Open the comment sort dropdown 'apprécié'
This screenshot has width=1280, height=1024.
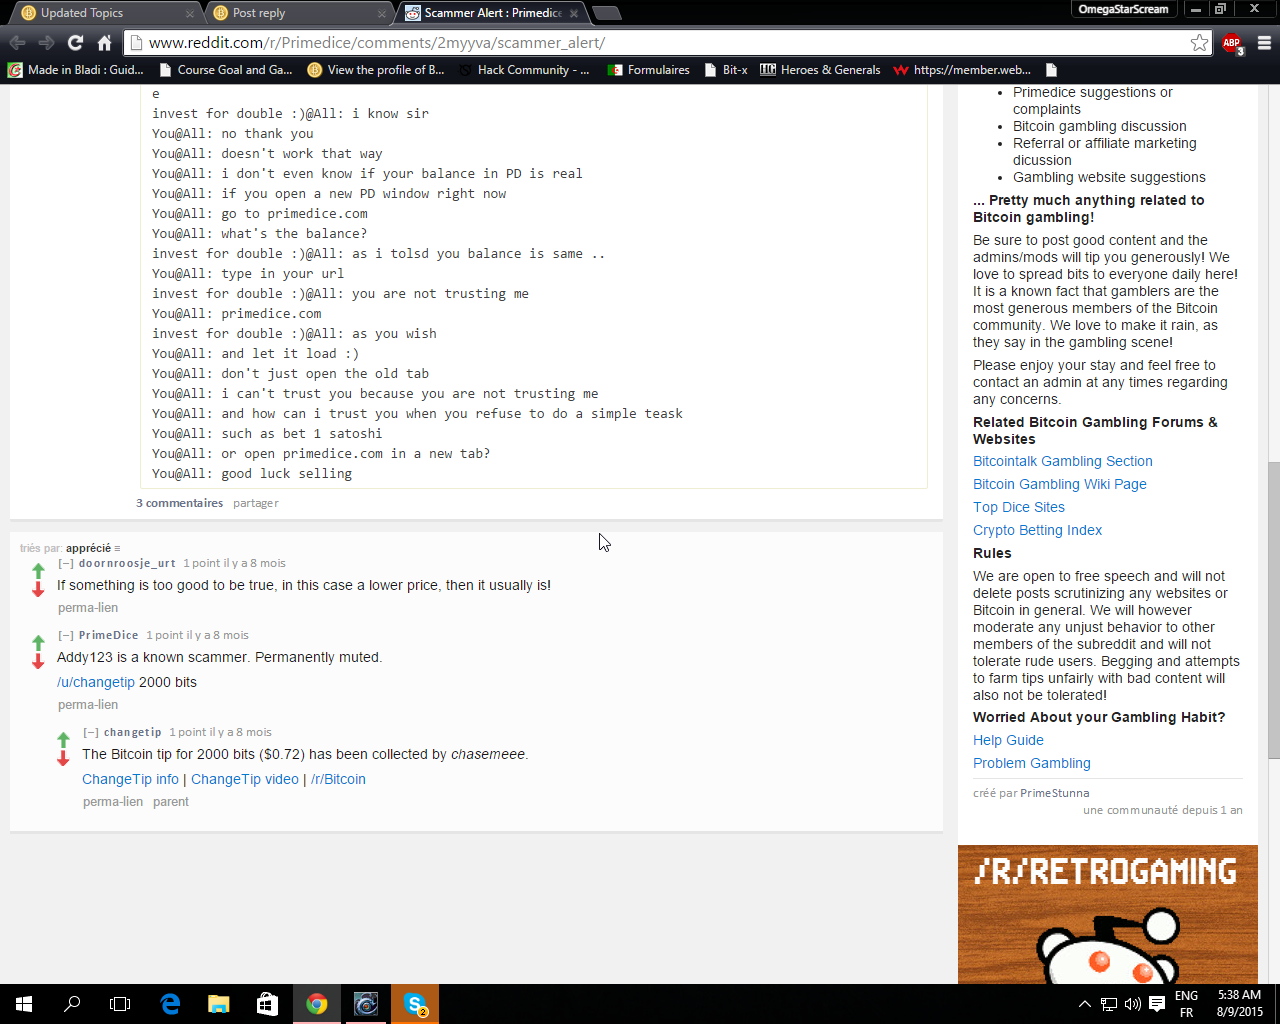tap(93, 548)
